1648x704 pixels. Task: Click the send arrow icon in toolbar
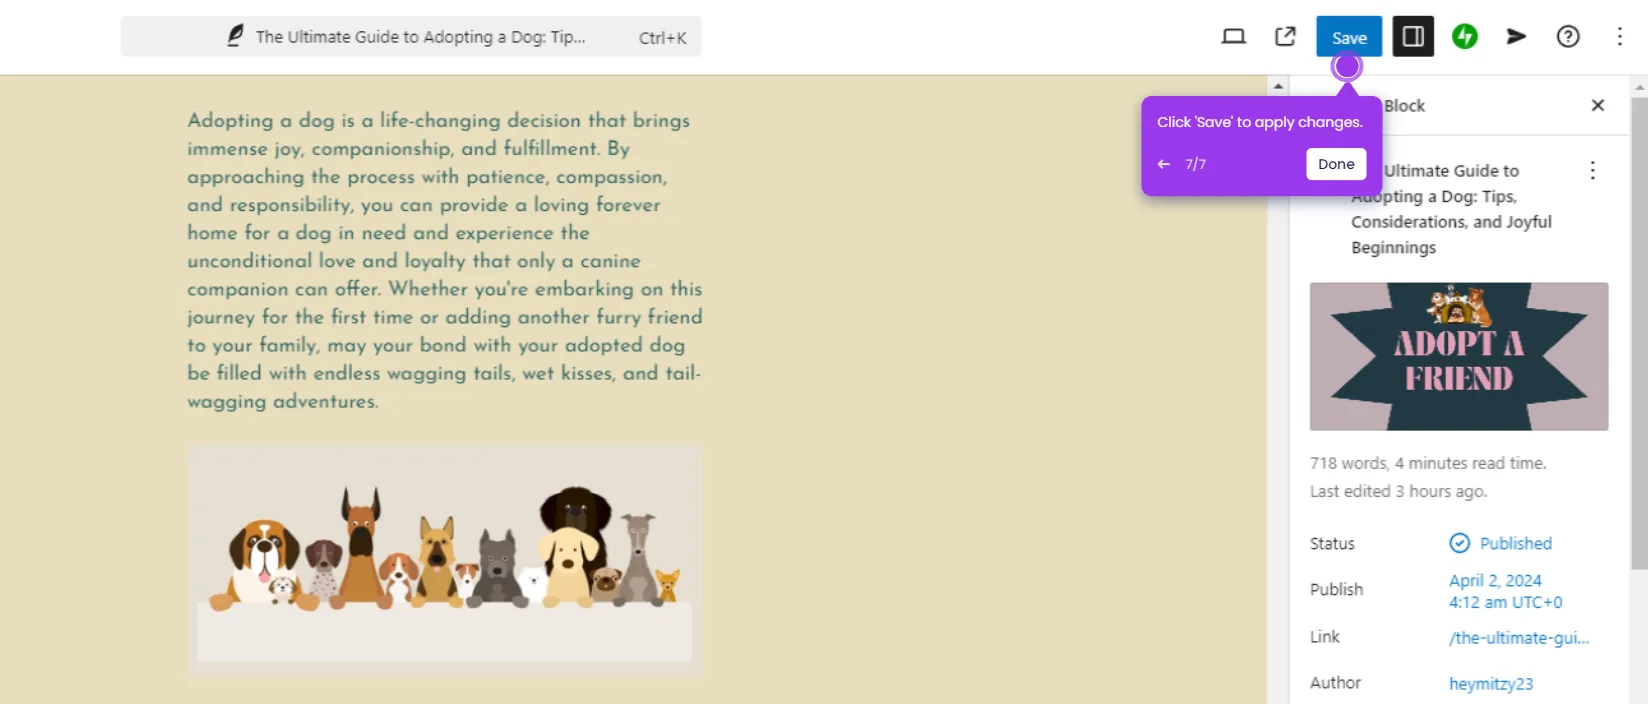pyautogui.click(x=1516, y=37)
